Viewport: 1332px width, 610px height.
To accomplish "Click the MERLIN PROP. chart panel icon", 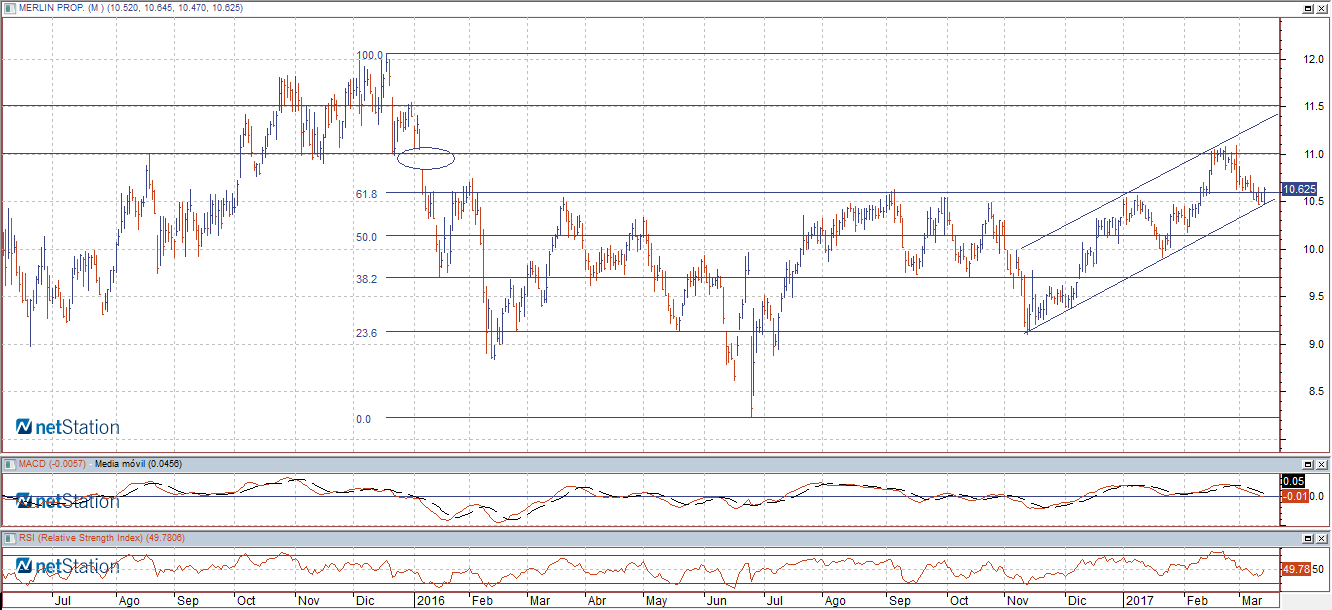I will tap(9, 7).
